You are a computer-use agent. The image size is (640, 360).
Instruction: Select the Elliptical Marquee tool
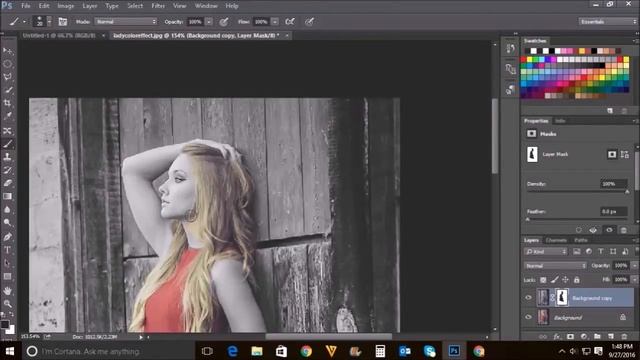7,64
